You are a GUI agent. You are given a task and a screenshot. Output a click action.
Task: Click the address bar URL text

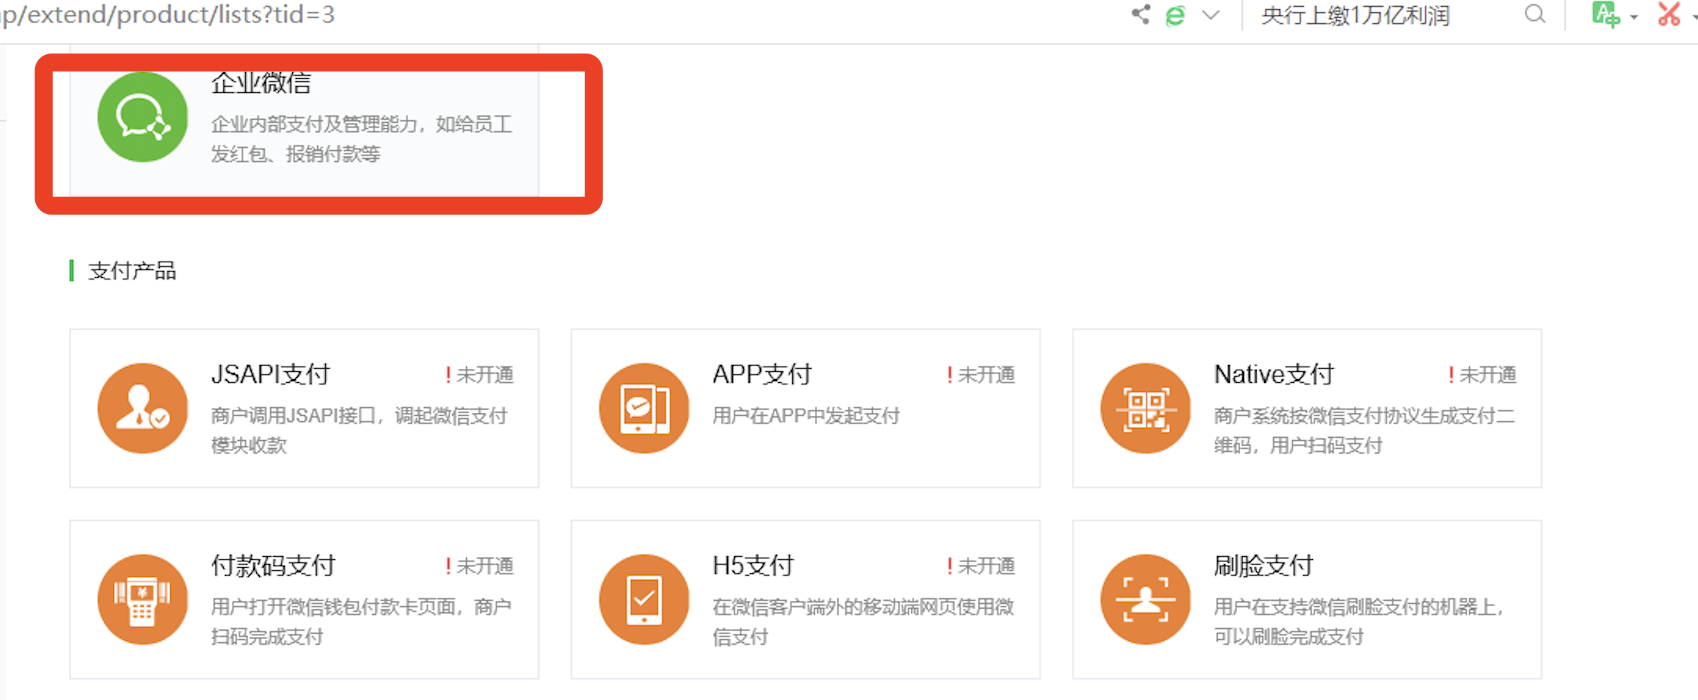point(168,15)
